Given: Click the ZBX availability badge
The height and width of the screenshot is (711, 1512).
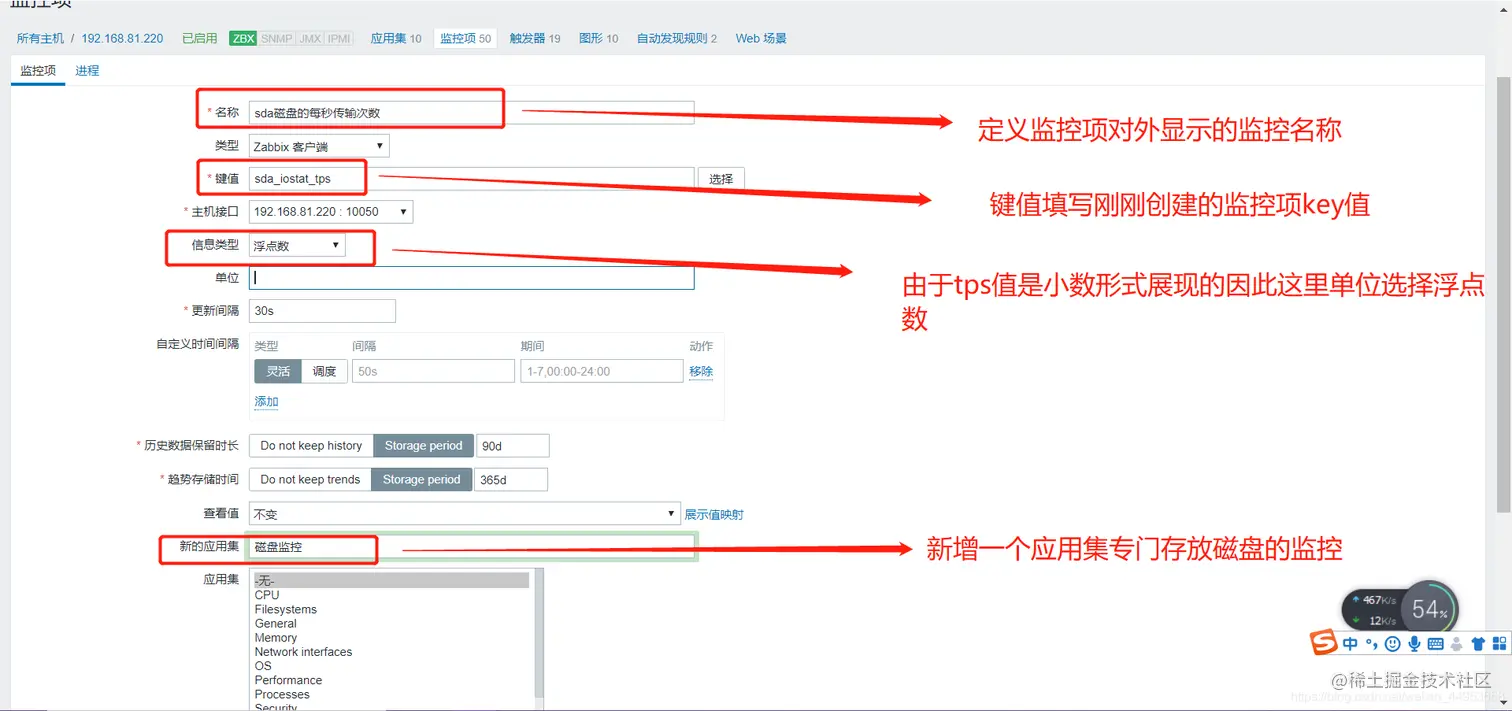Looking at the screenshot, I should [243, 39].
